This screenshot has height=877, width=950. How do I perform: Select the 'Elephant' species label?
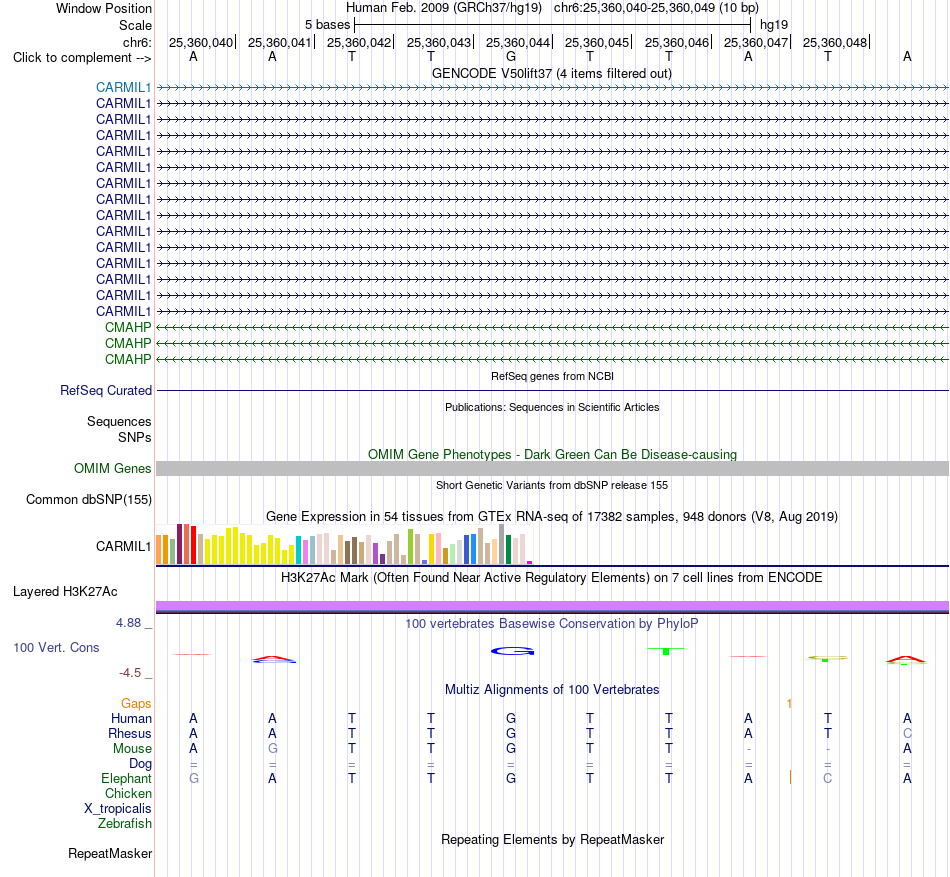coord(126,778)
